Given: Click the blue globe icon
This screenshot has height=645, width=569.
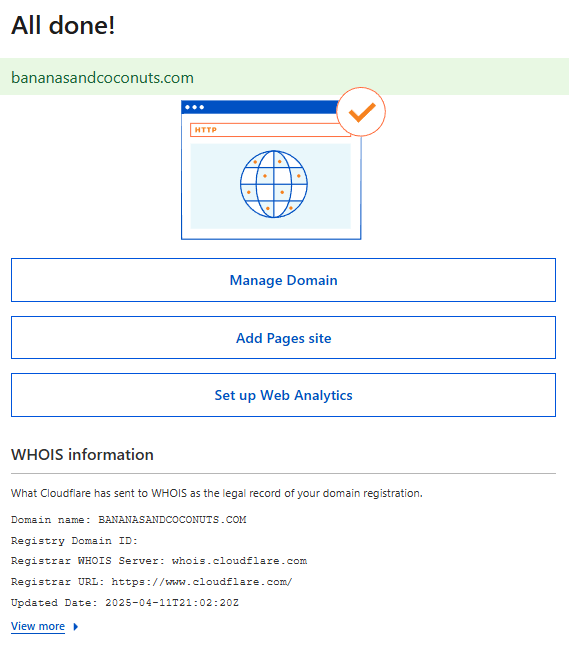Looking at the screenshot, I should point(274,184).
